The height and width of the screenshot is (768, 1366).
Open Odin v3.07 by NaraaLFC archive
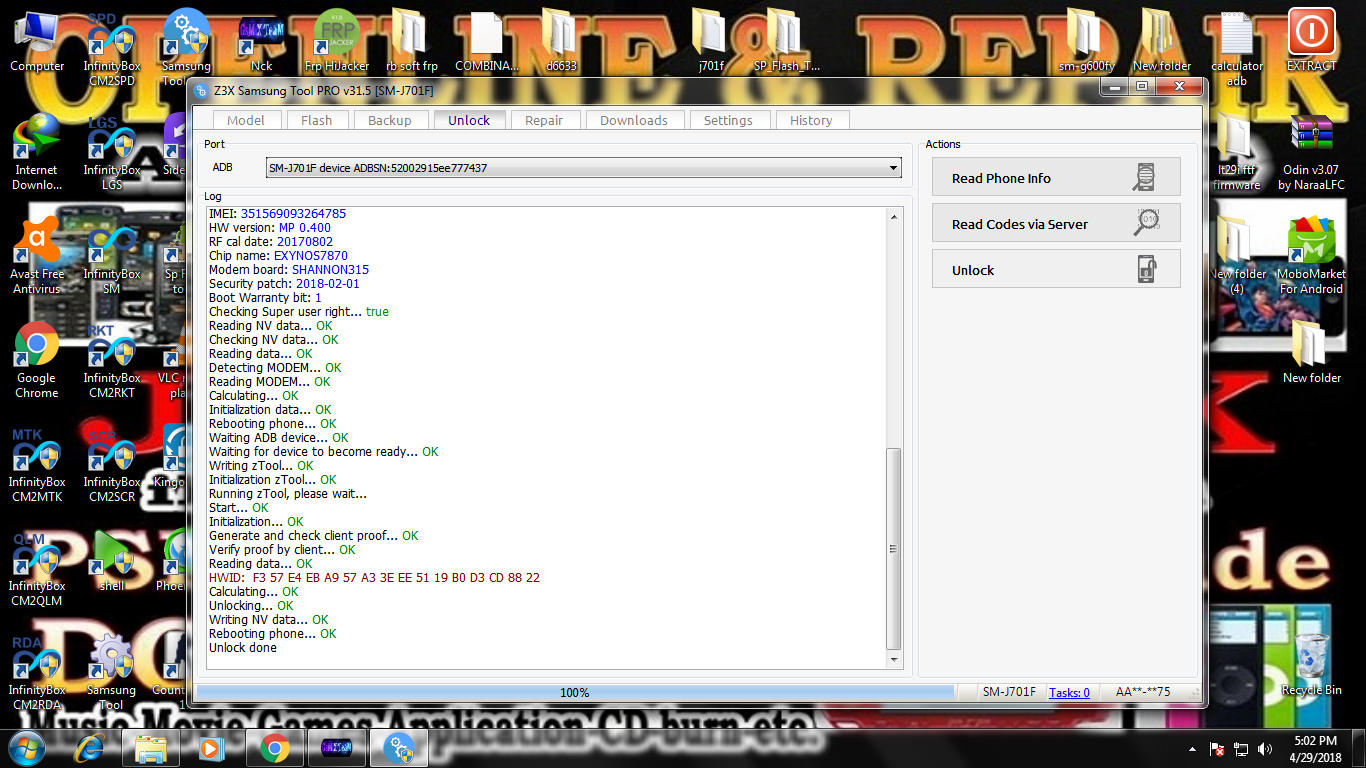pos(1311,152)
